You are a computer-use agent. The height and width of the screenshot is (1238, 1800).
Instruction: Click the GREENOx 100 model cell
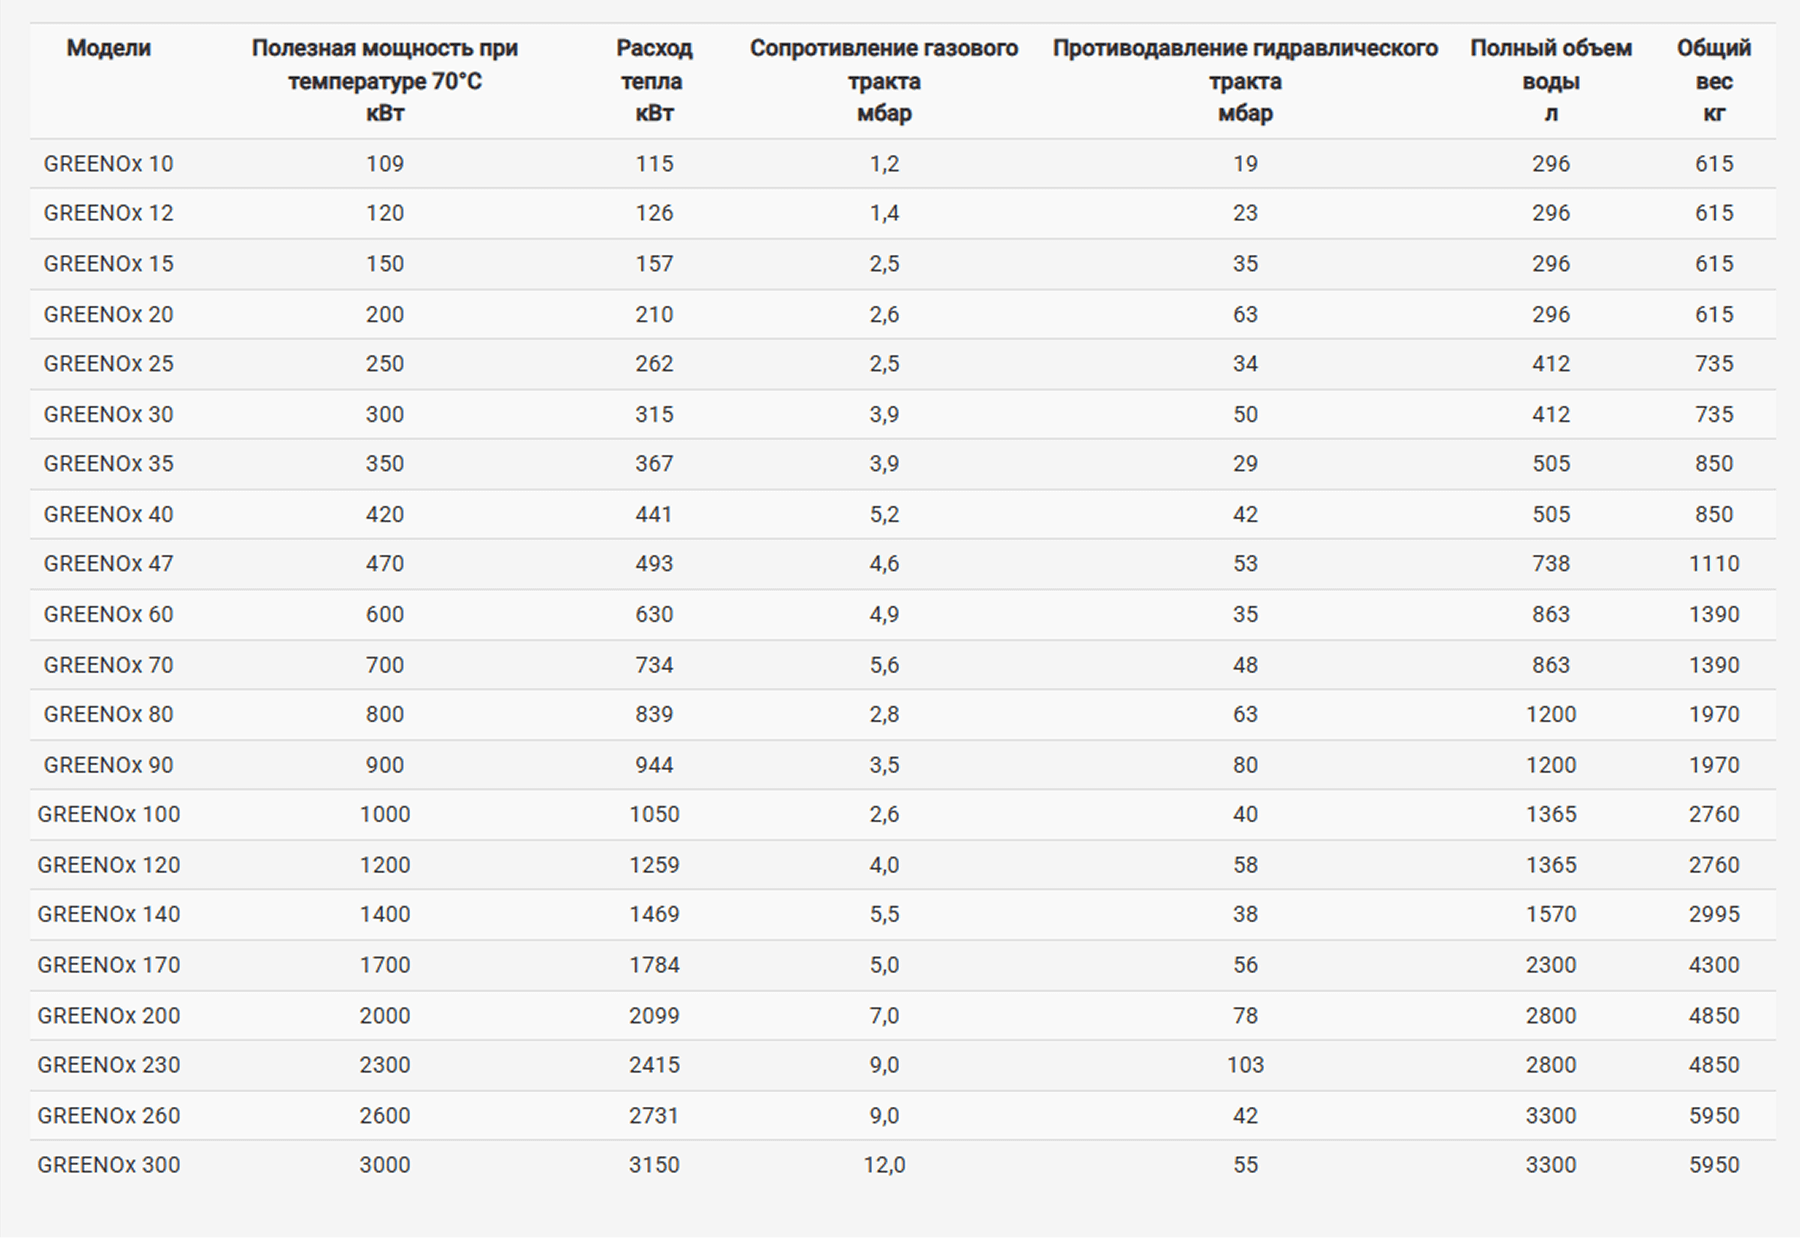coord(108,814)
